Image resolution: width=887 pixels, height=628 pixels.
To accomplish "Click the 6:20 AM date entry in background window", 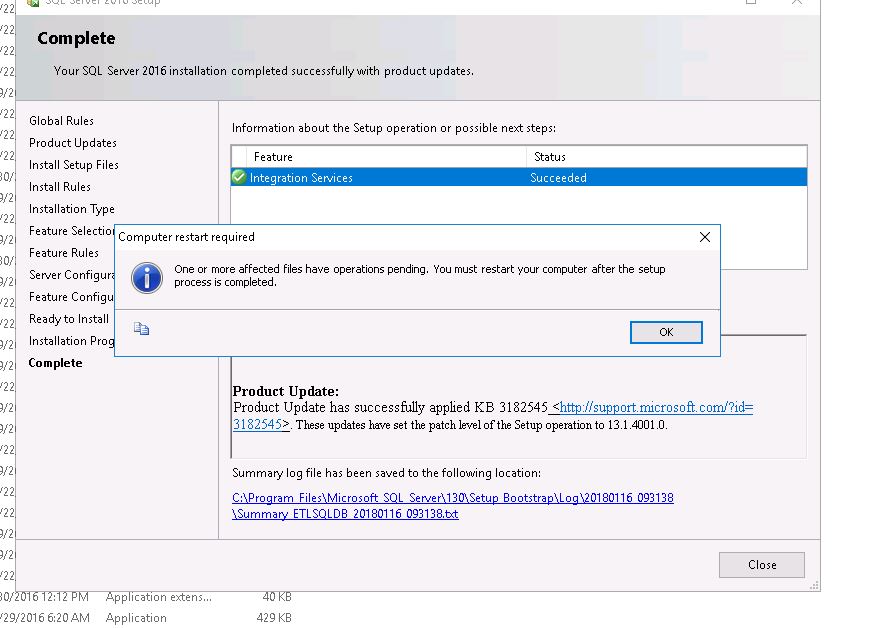I will point(45,618).
